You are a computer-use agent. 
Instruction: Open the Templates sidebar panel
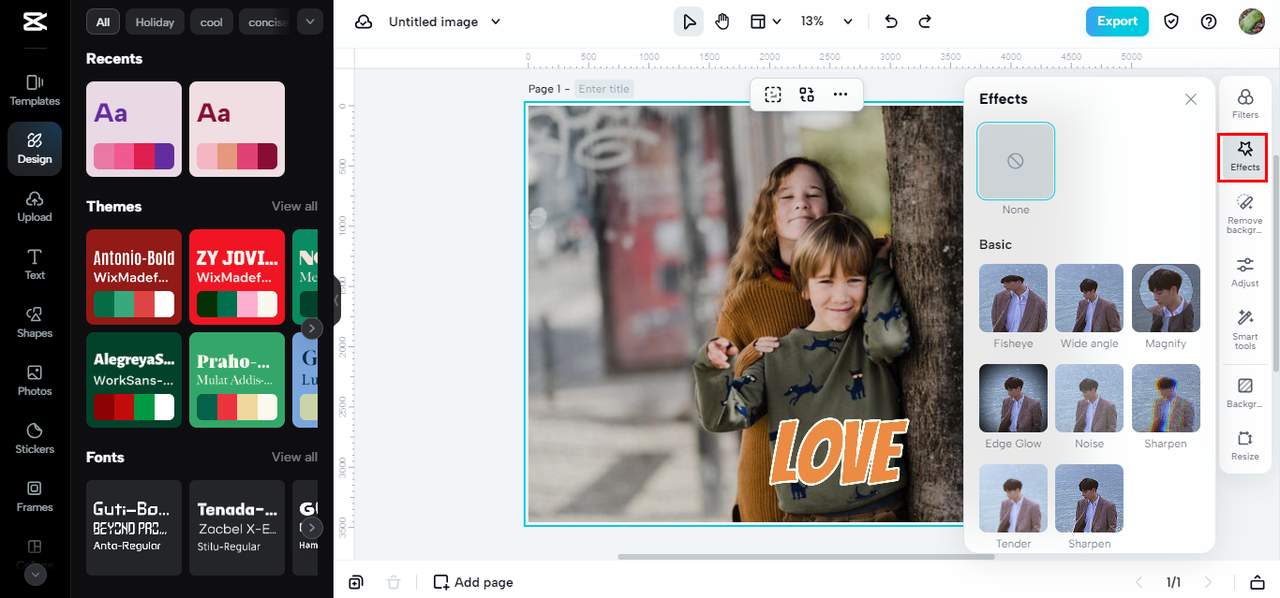coord(34,90)
